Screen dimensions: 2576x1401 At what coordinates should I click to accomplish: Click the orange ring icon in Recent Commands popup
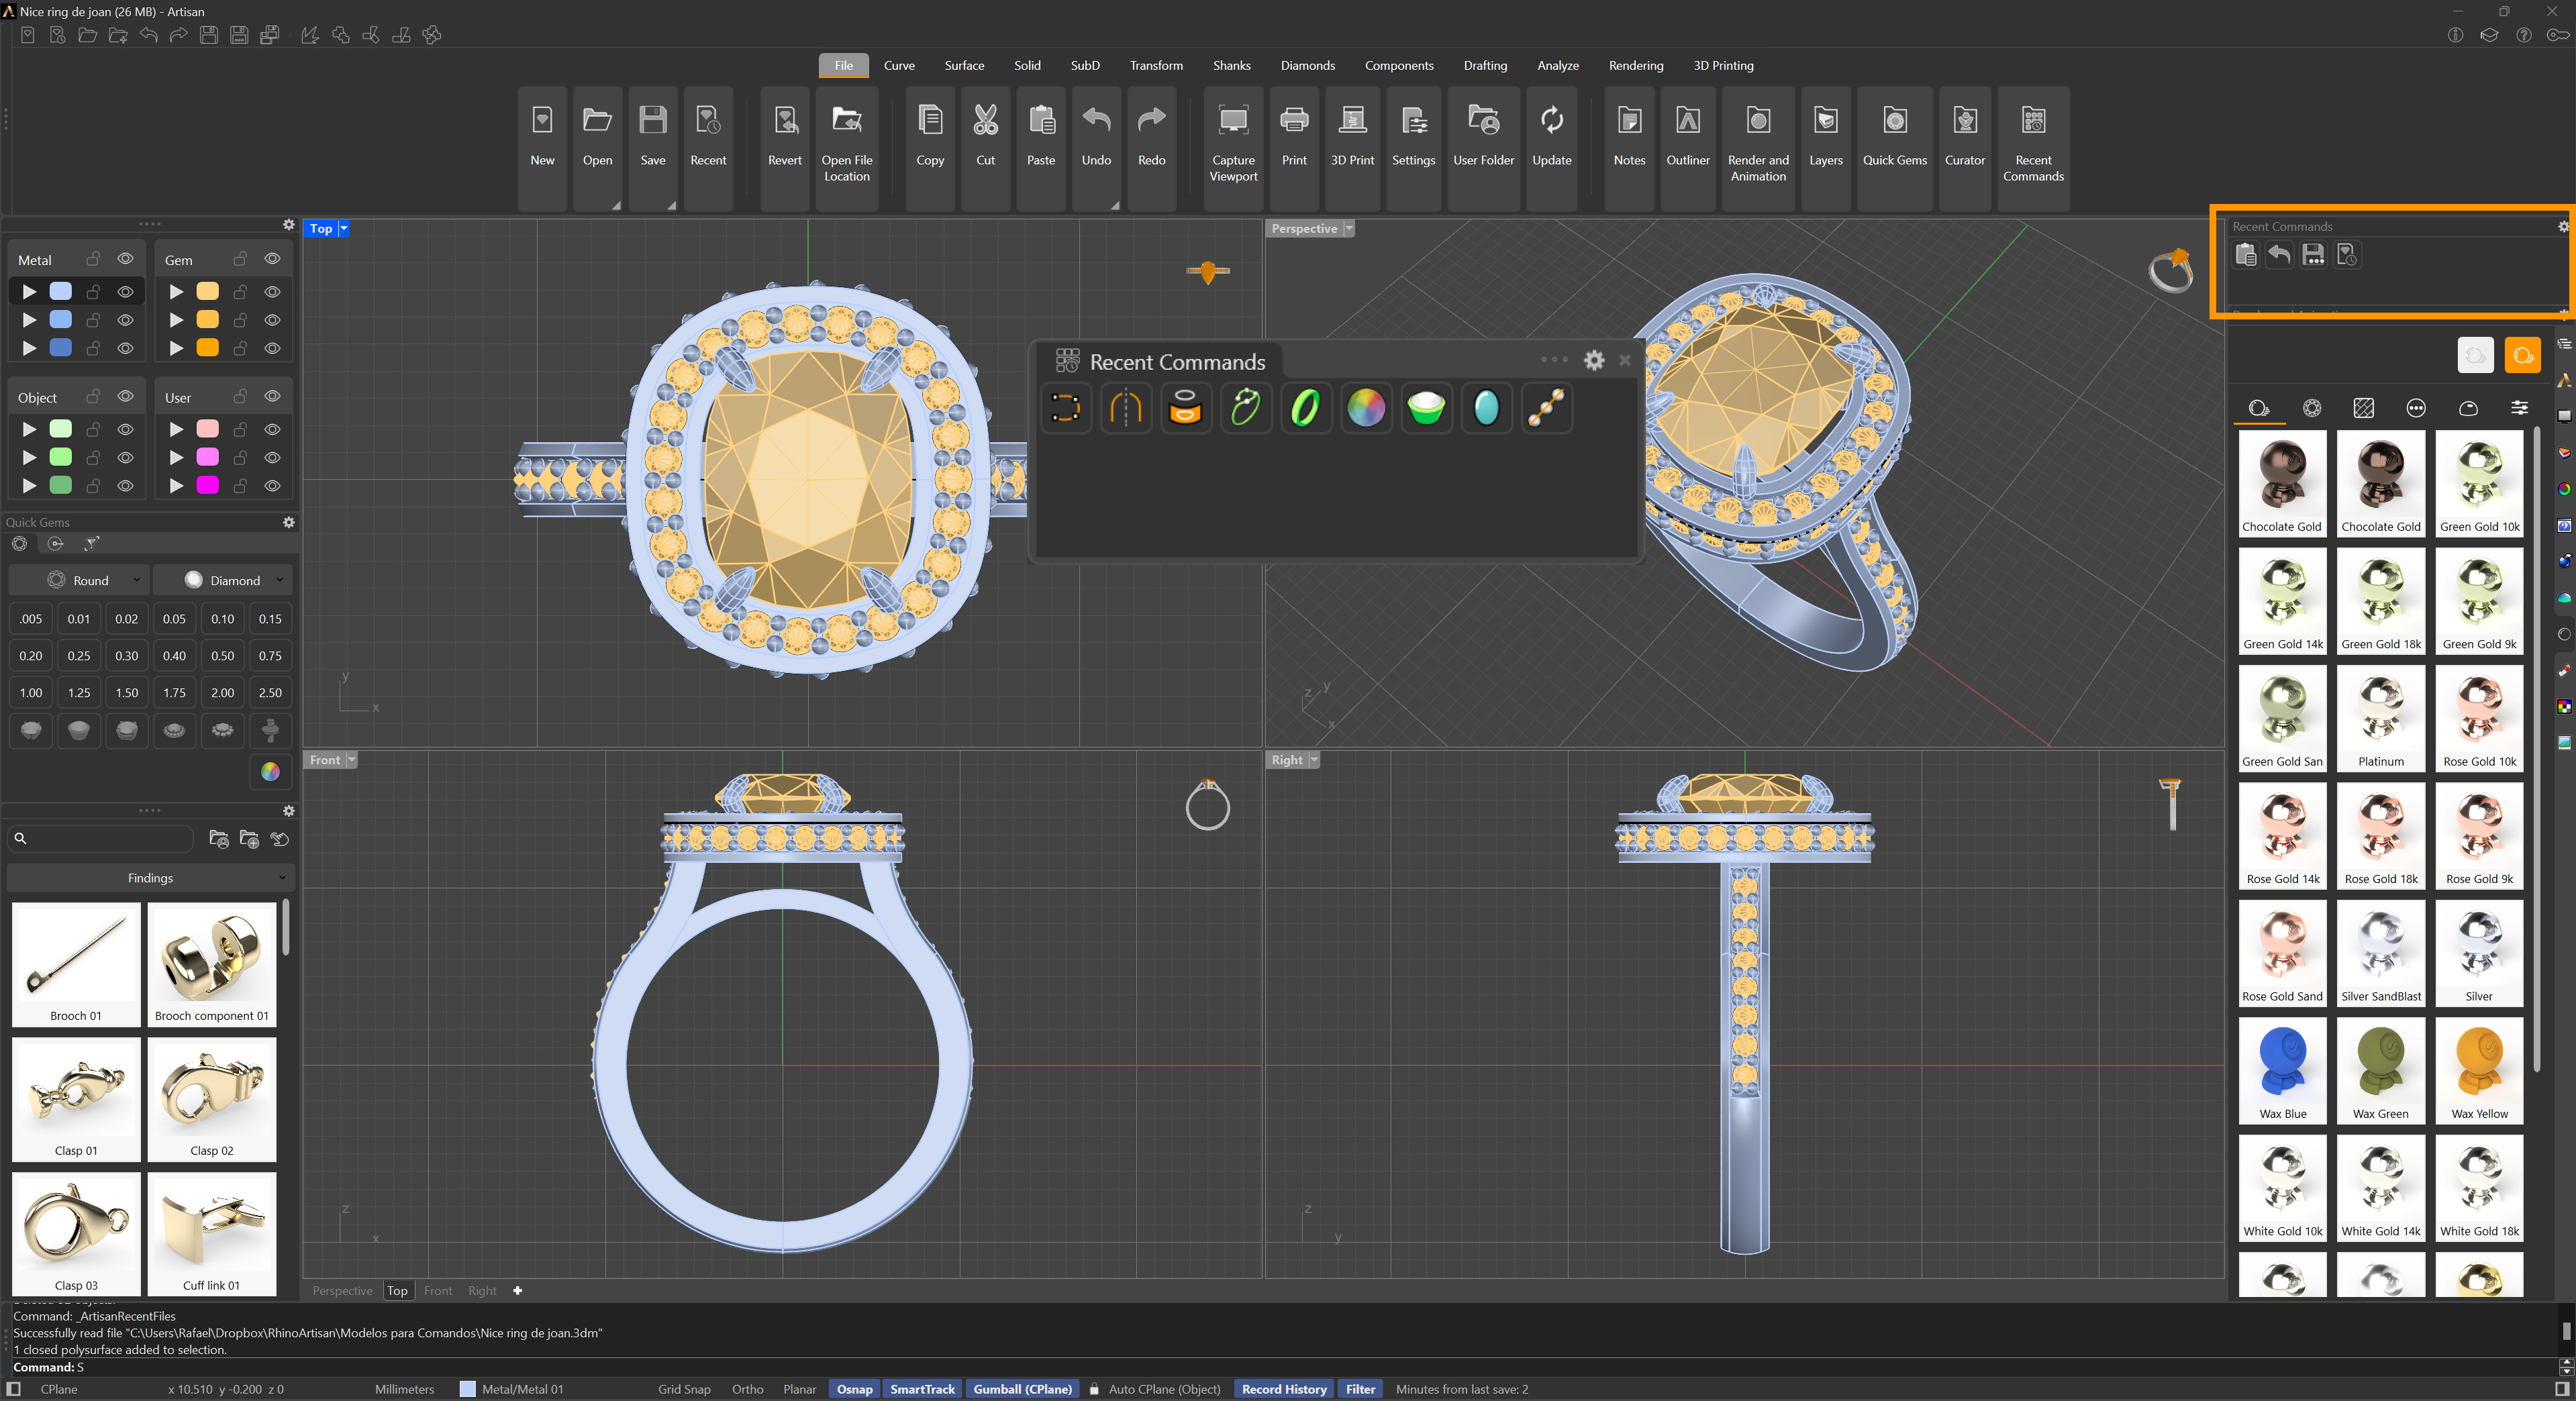(1185, 408)
